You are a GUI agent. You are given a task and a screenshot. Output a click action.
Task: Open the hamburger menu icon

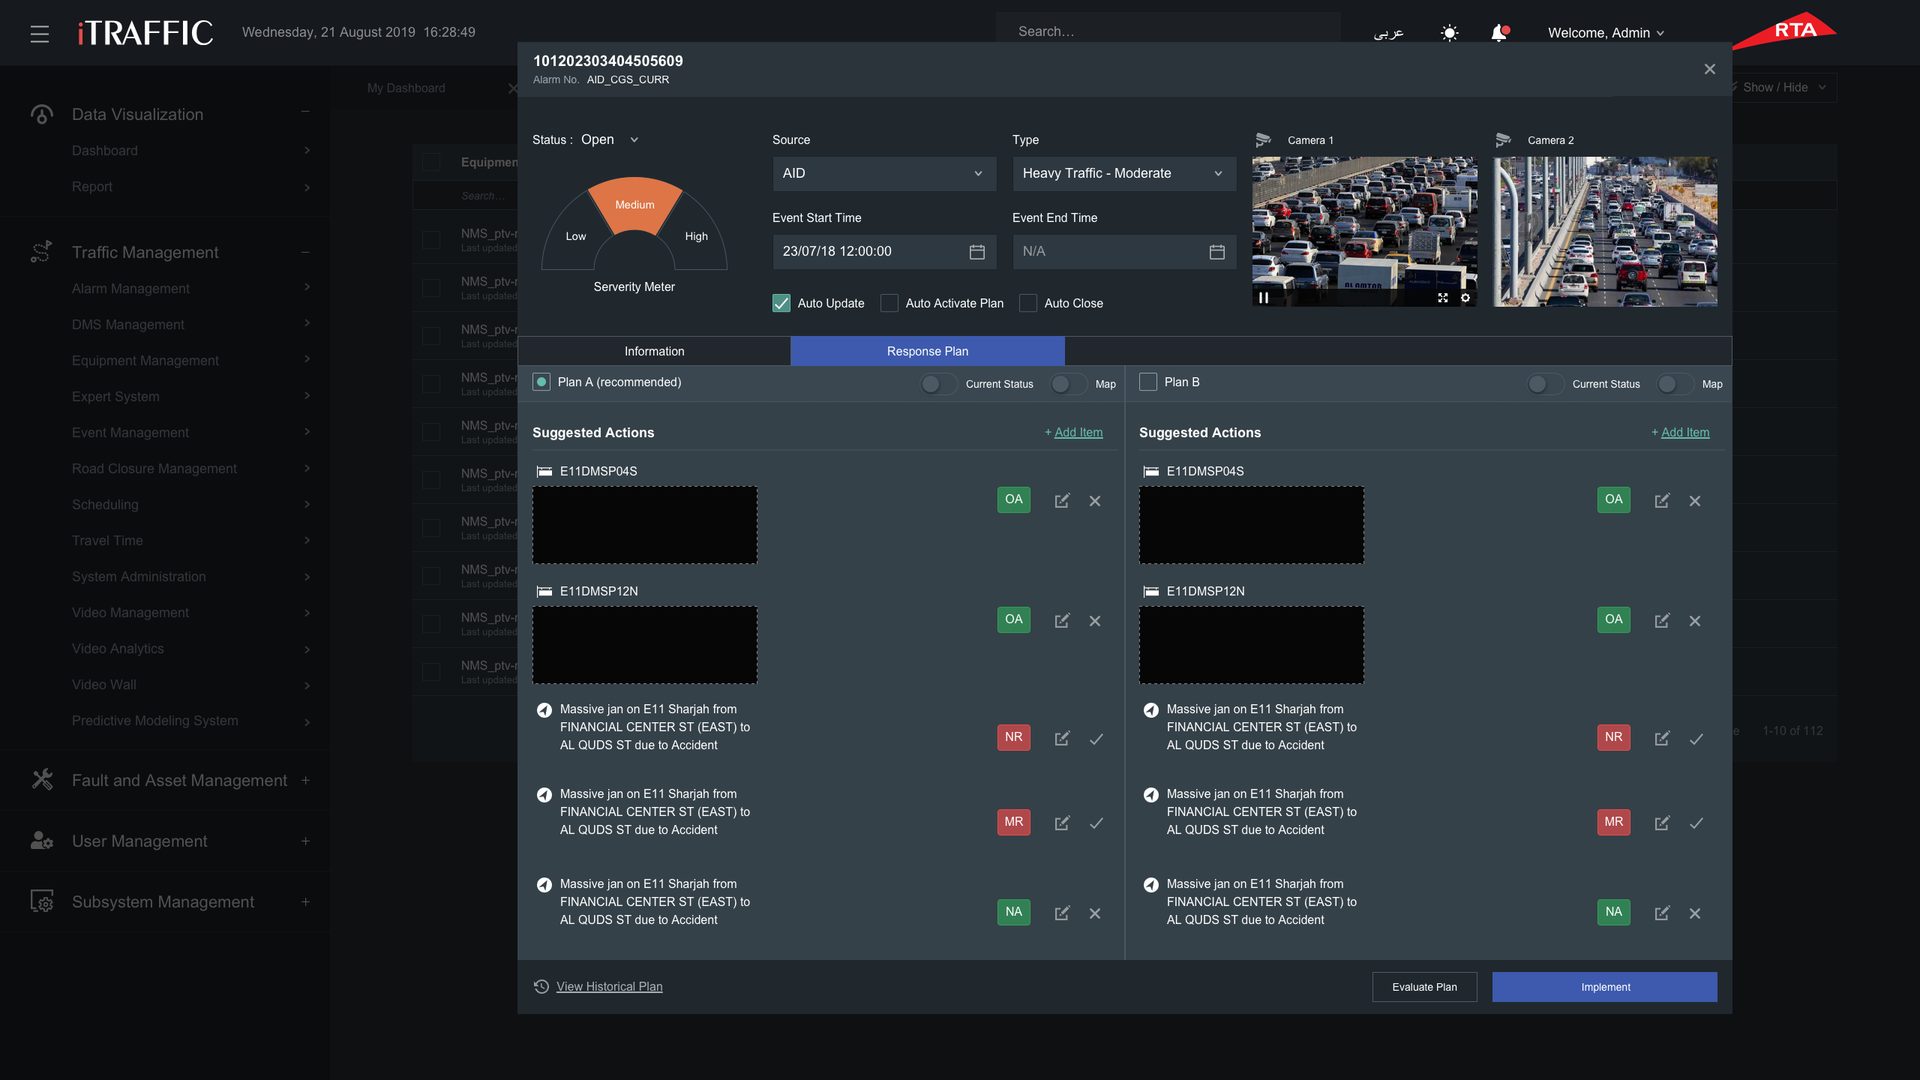point(39,33)
